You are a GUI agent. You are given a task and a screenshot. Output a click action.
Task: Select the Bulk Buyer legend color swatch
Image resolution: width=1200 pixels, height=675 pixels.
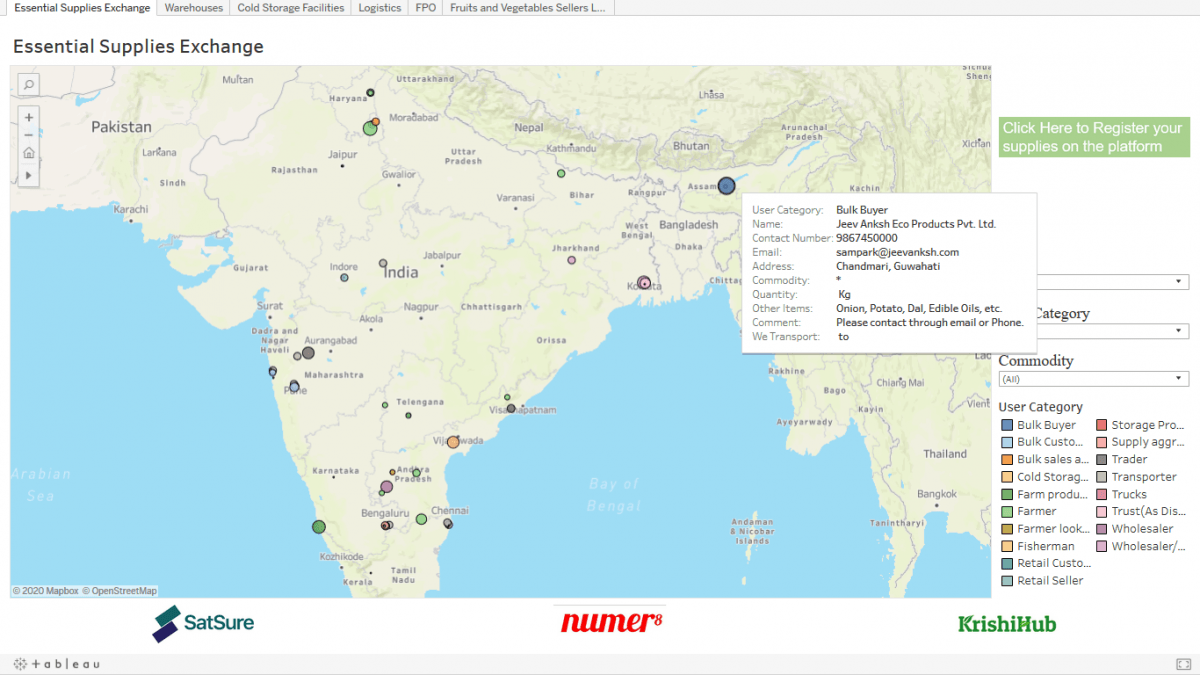coord(1007,425)
